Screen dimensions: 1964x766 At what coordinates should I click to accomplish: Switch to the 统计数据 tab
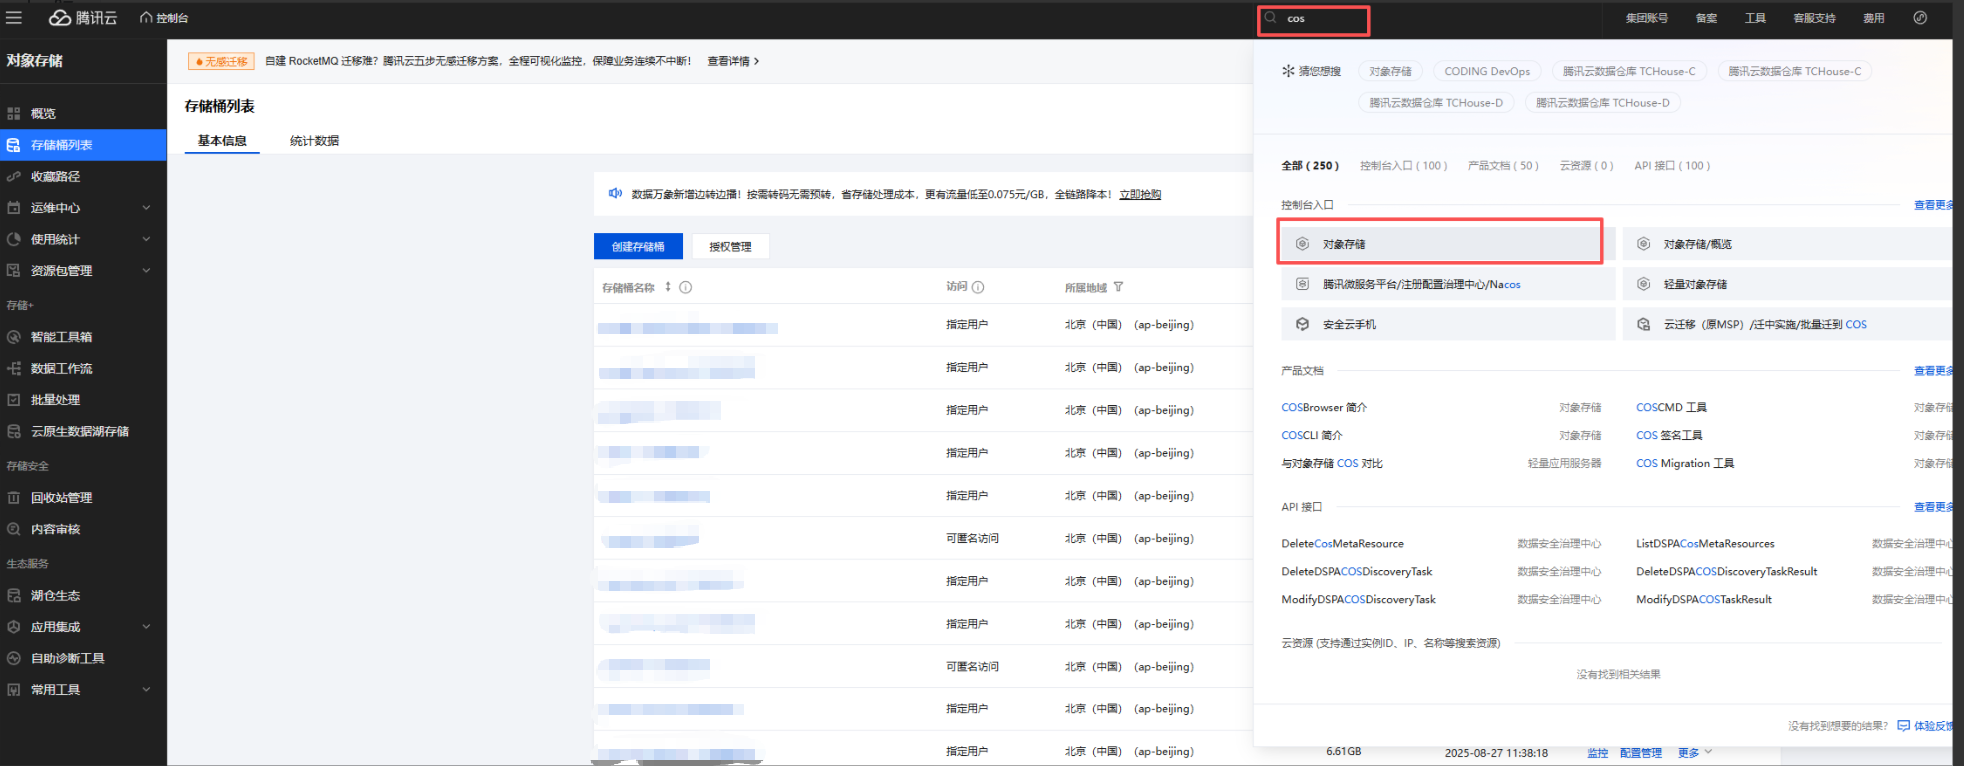pyautogui.click(x=314, y=141)
